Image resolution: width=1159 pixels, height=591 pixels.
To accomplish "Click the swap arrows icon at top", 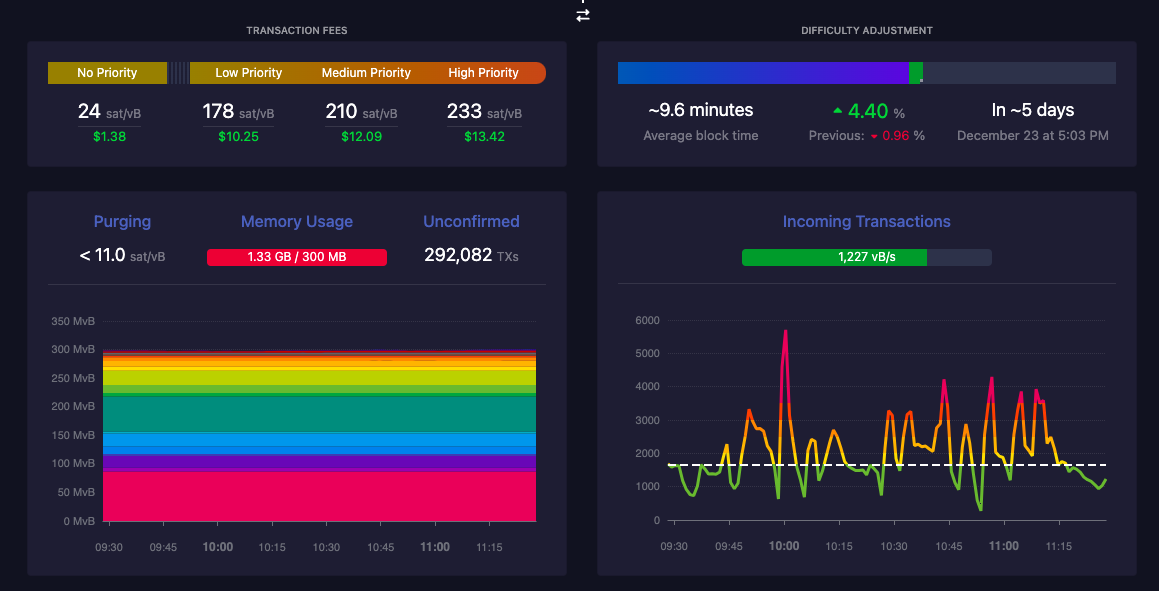I will [x=582, y=15].
